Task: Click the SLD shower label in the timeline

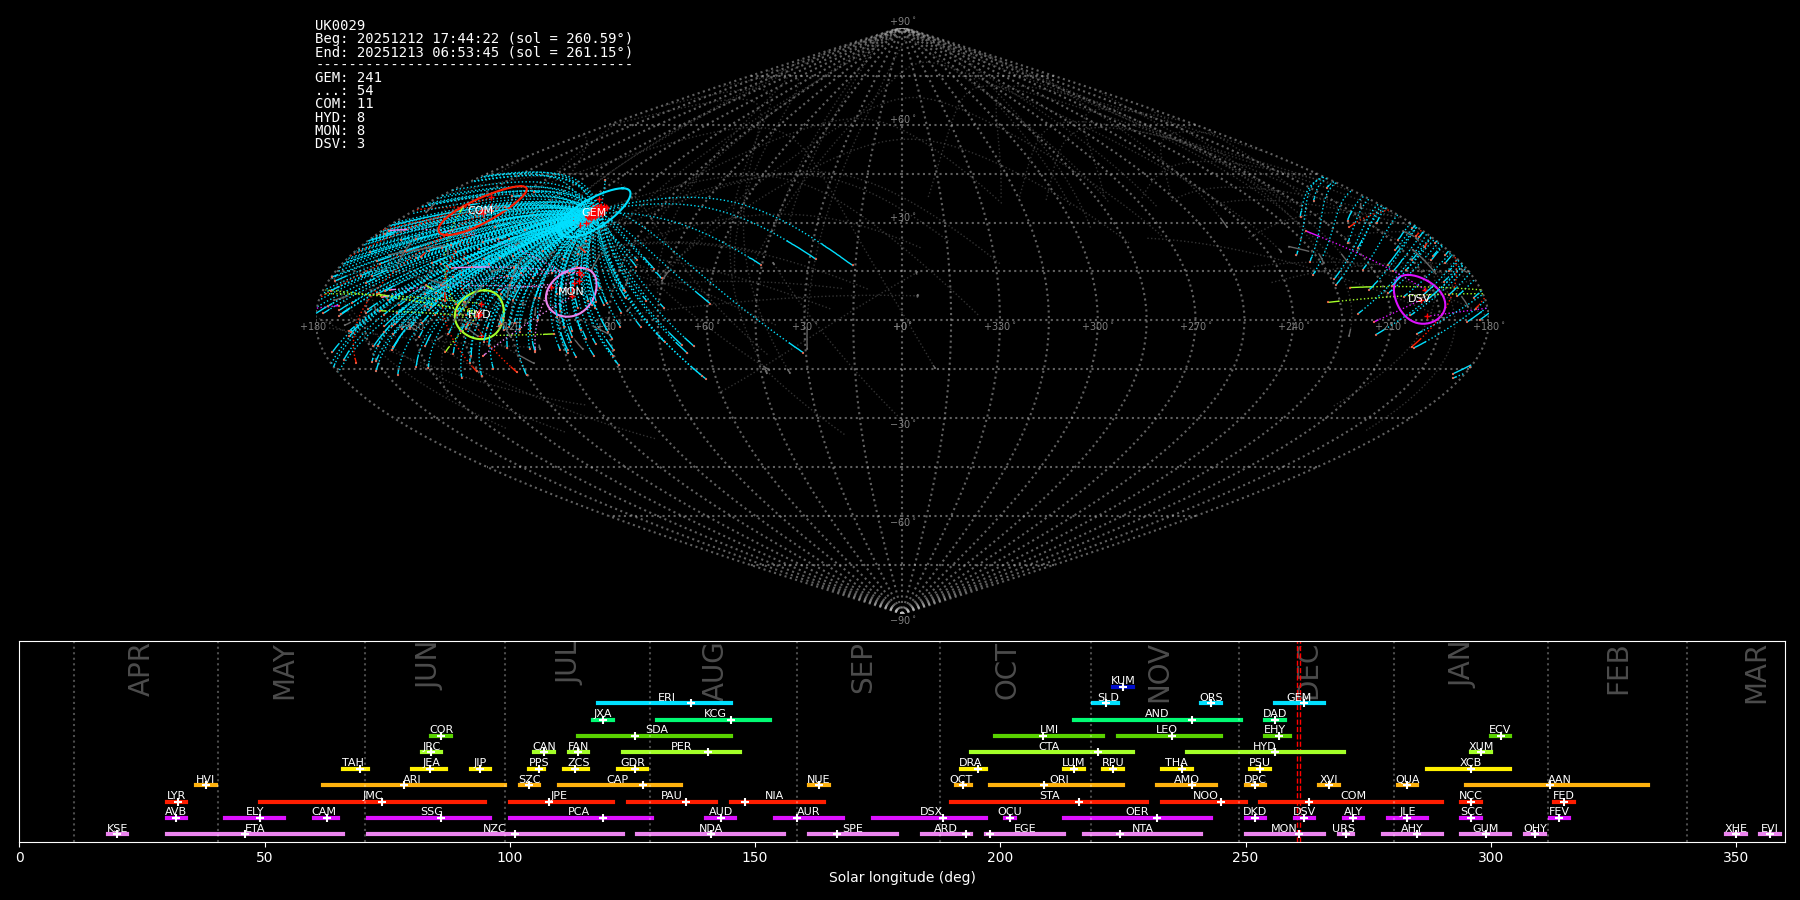Action: [x=1108, y=698]
